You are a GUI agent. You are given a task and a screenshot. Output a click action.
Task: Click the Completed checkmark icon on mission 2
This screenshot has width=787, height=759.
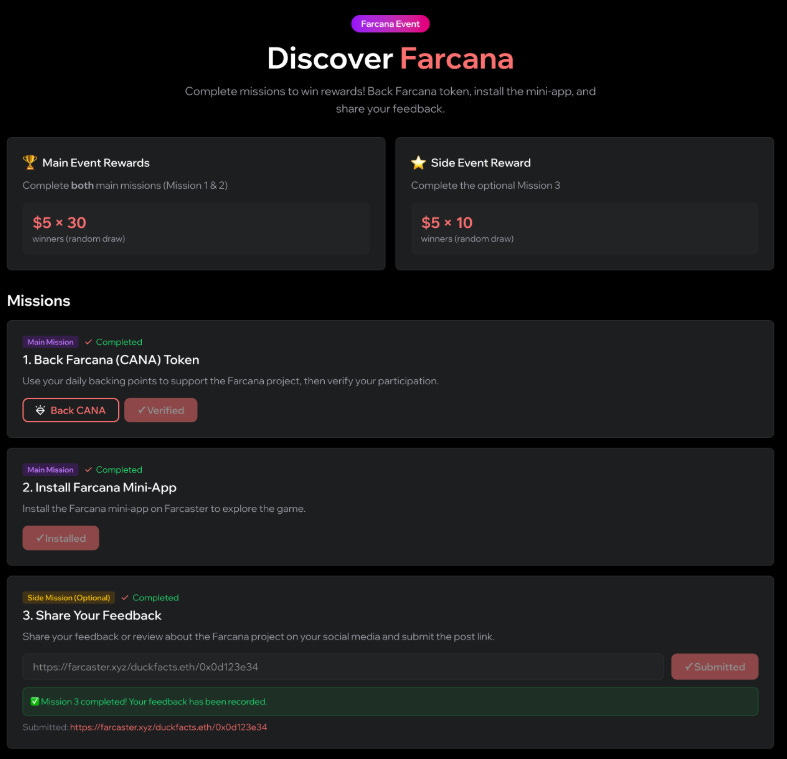click(88, 470)
